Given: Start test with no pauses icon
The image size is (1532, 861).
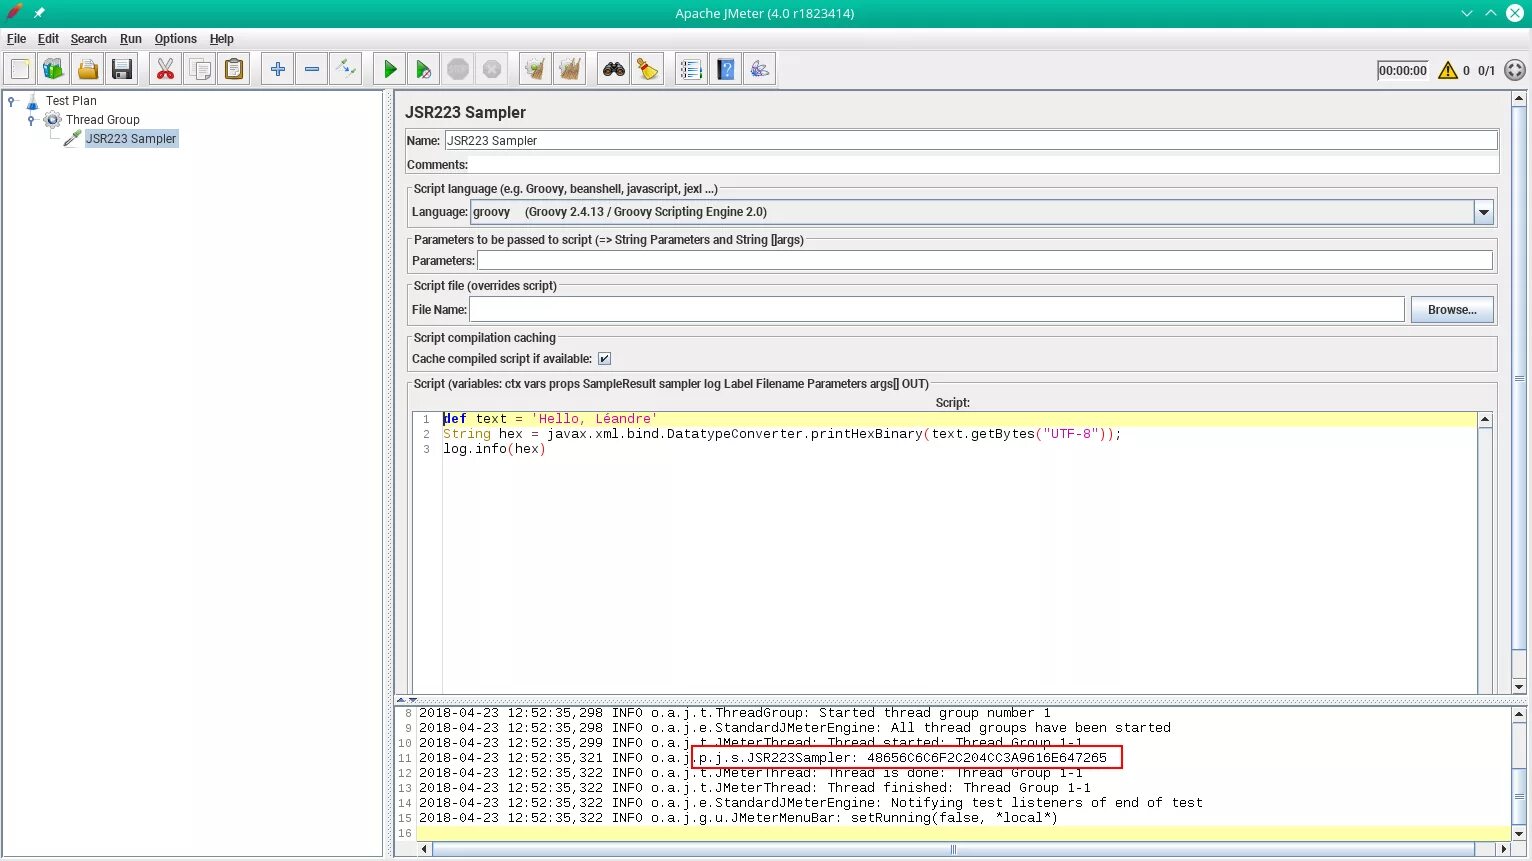Looking at the screenshot, I should point(424,69).
